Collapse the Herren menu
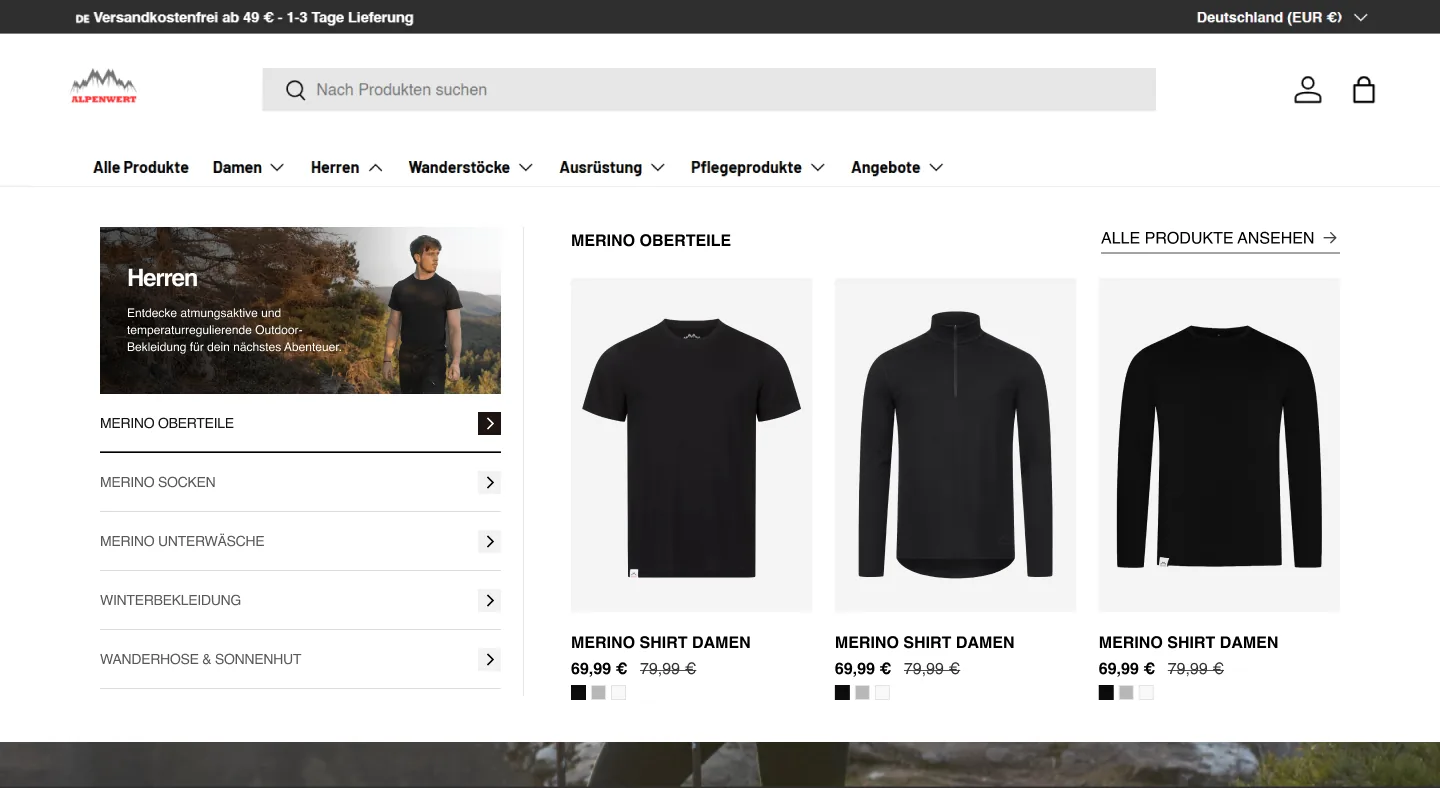The height and width of the screenshot is (788, 1440). [x=347, y=167]
